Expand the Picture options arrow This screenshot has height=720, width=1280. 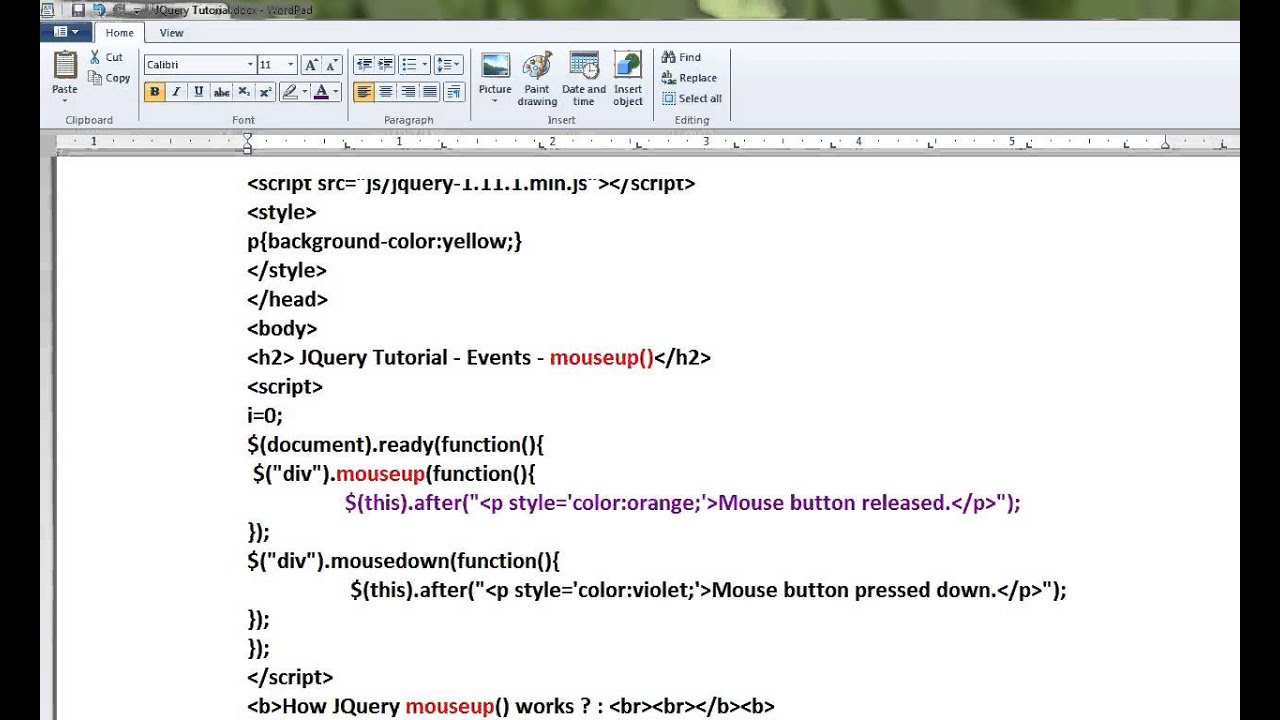495,101
